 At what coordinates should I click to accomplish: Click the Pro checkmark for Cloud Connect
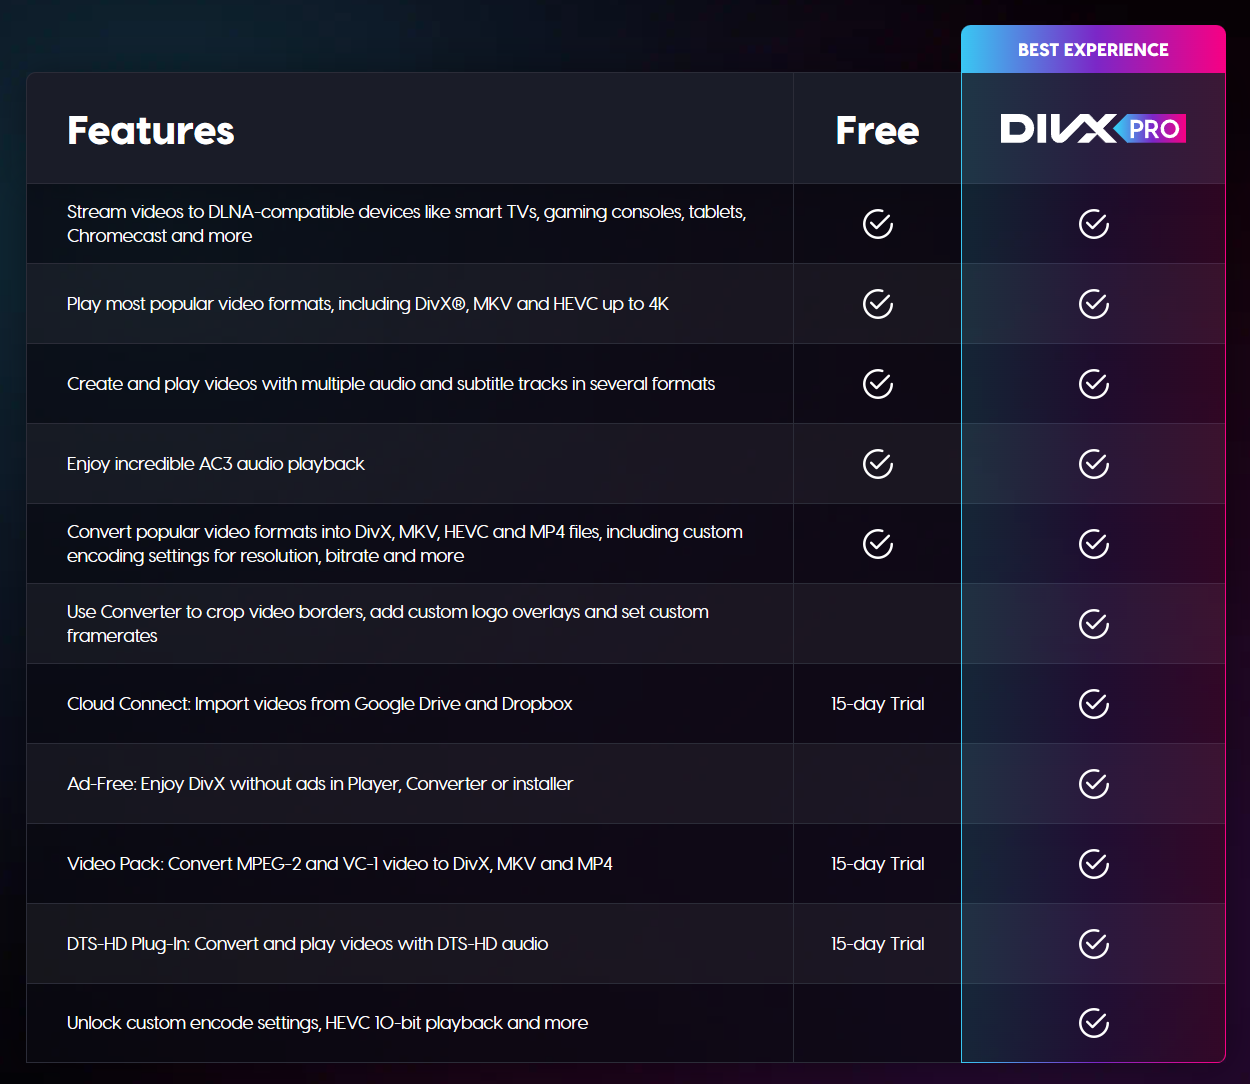pyautogui.click(x=1093, y=704)
